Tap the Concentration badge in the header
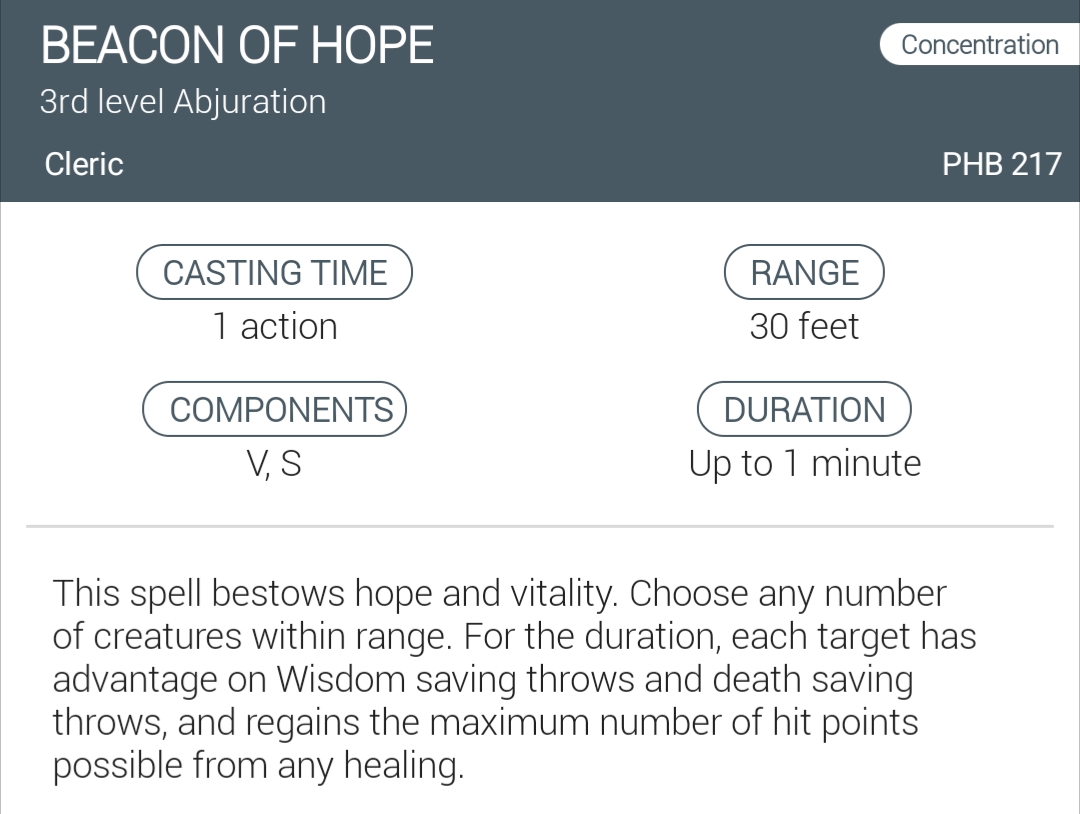The image size is (1080, 814). [x=978, y=45]
